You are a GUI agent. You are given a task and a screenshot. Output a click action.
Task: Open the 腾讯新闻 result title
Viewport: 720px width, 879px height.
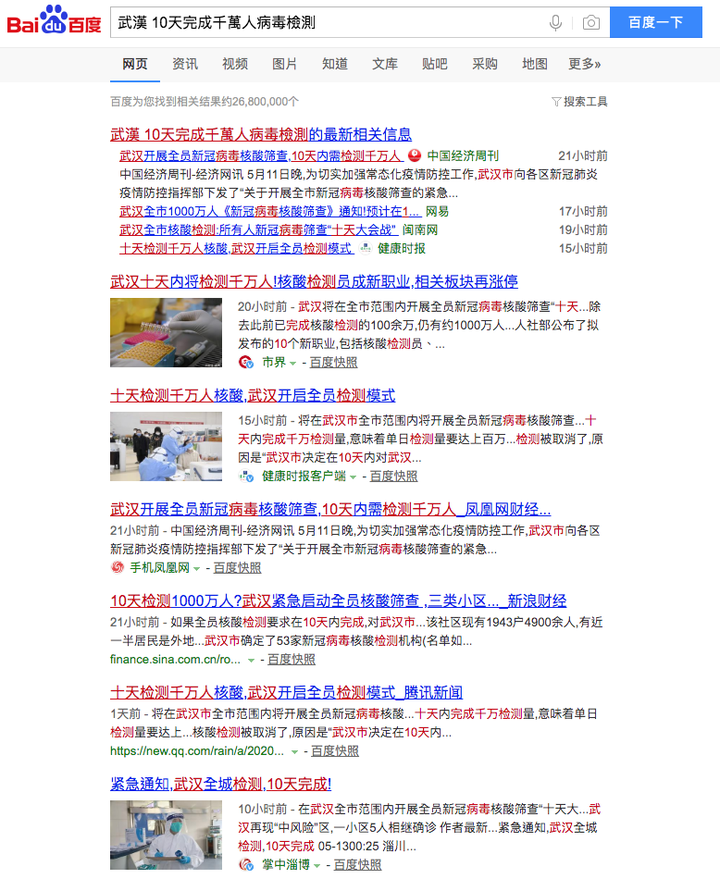tap(286, 692)
